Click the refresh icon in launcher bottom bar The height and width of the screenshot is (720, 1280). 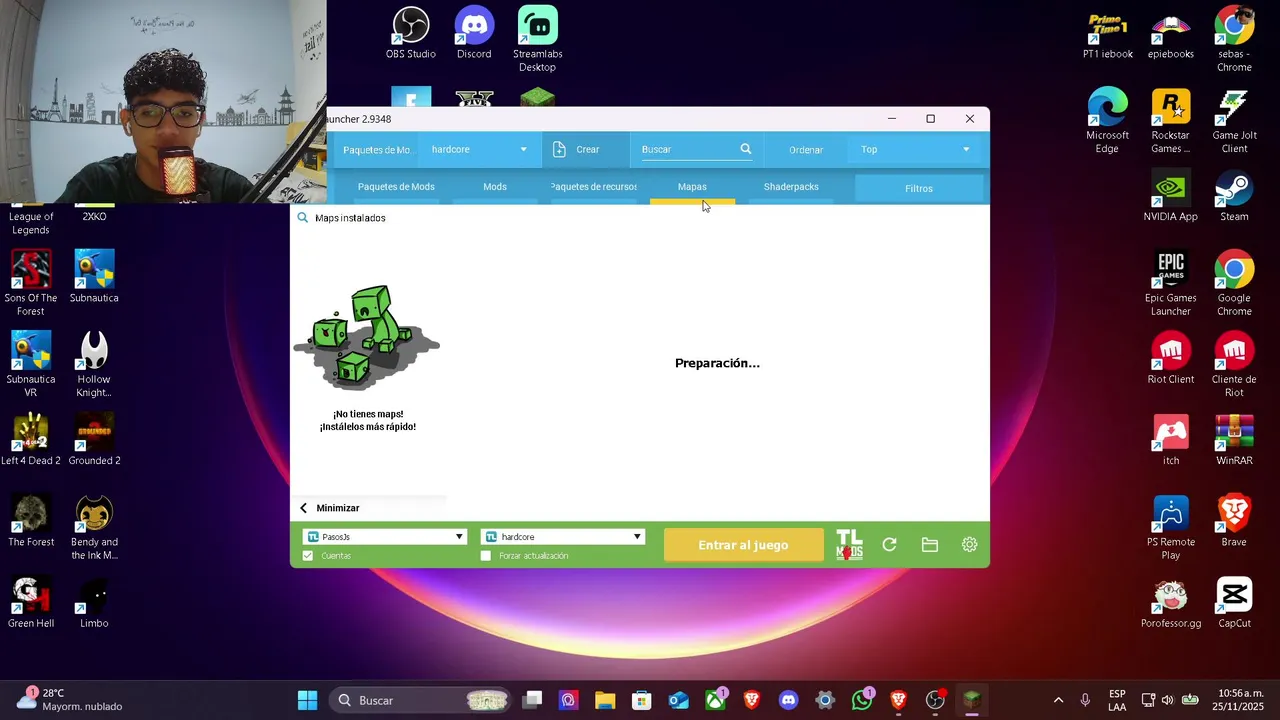pos(889,545)
